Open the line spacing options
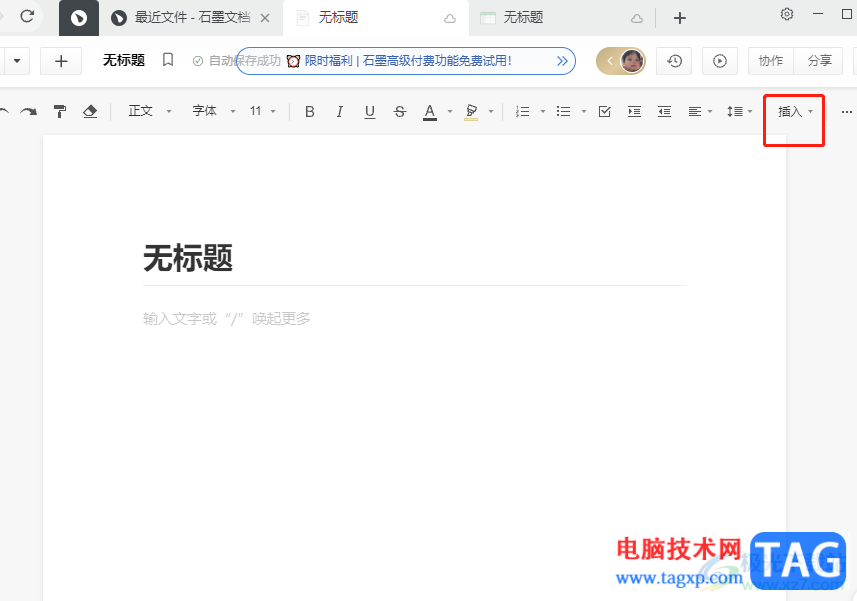This screenshot has height=601, width=857. [x=739, y=111]
